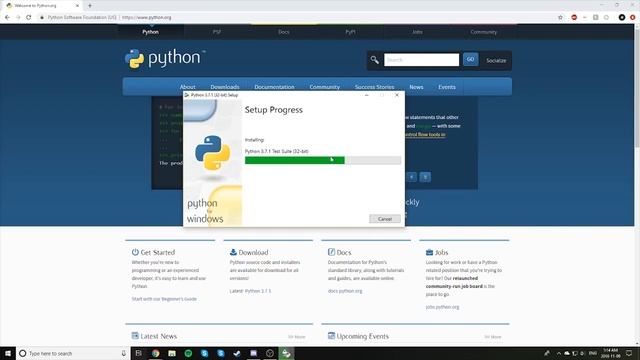Click the GO search button
The image size is (640, 360).
(x=470, y=60)
